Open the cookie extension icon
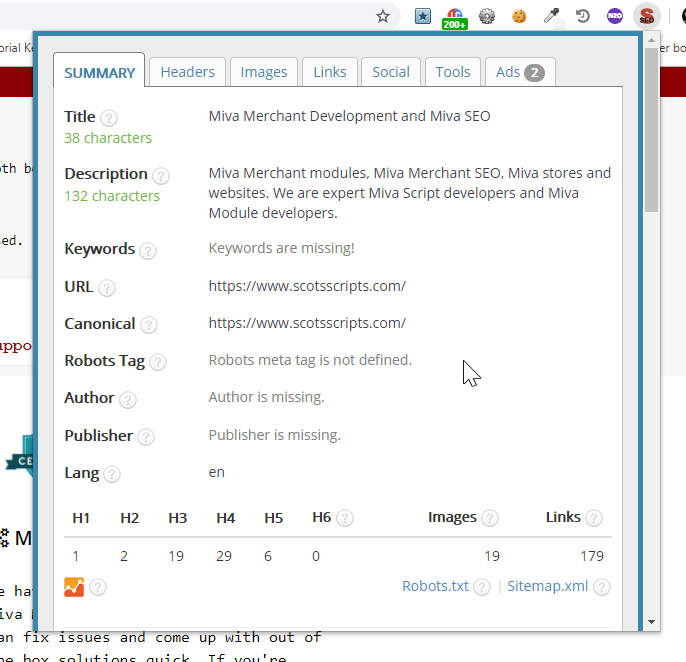686x662 pixels. [x=519, y=16]
